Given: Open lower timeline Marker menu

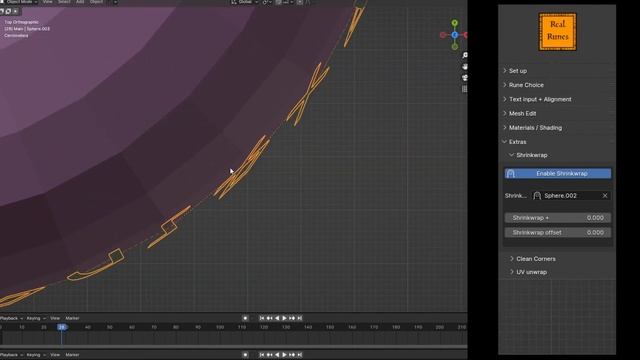Looking at the screenshot, I should tap(72, 355).
